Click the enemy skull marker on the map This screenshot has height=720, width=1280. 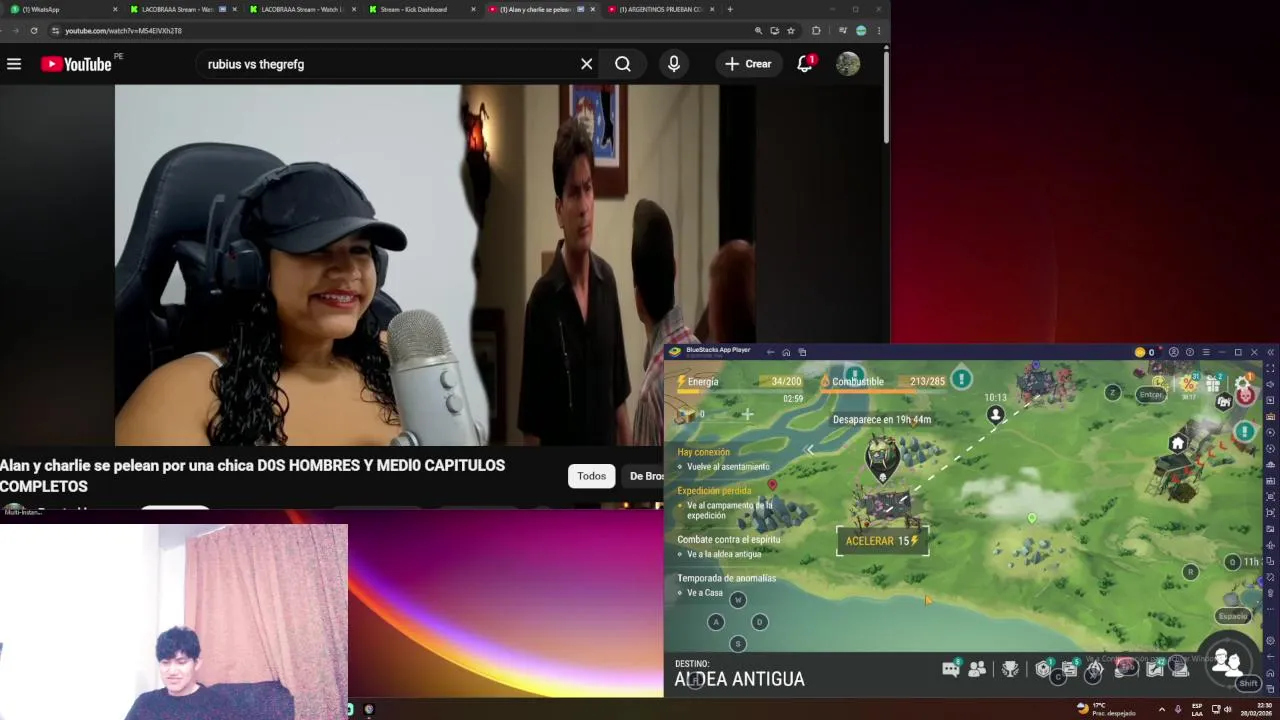882,458
